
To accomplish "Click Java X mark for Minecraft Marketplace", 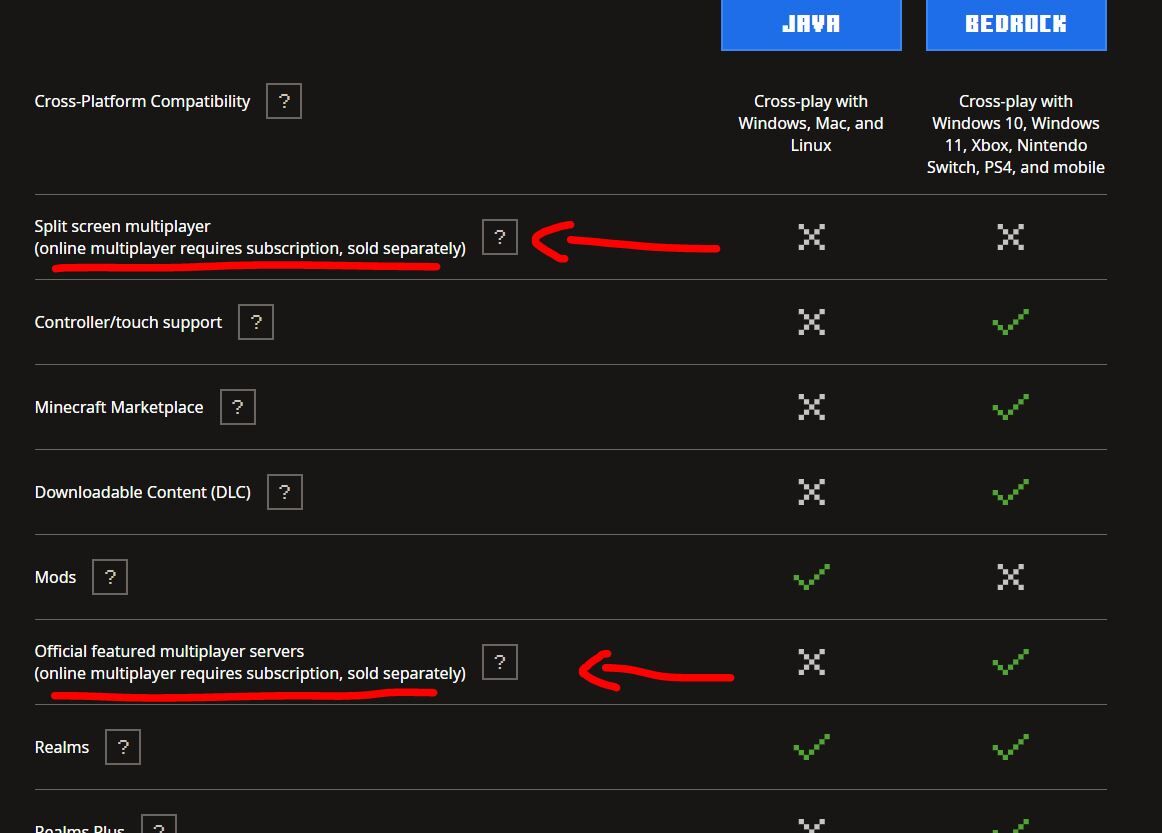I will point(811,407).
